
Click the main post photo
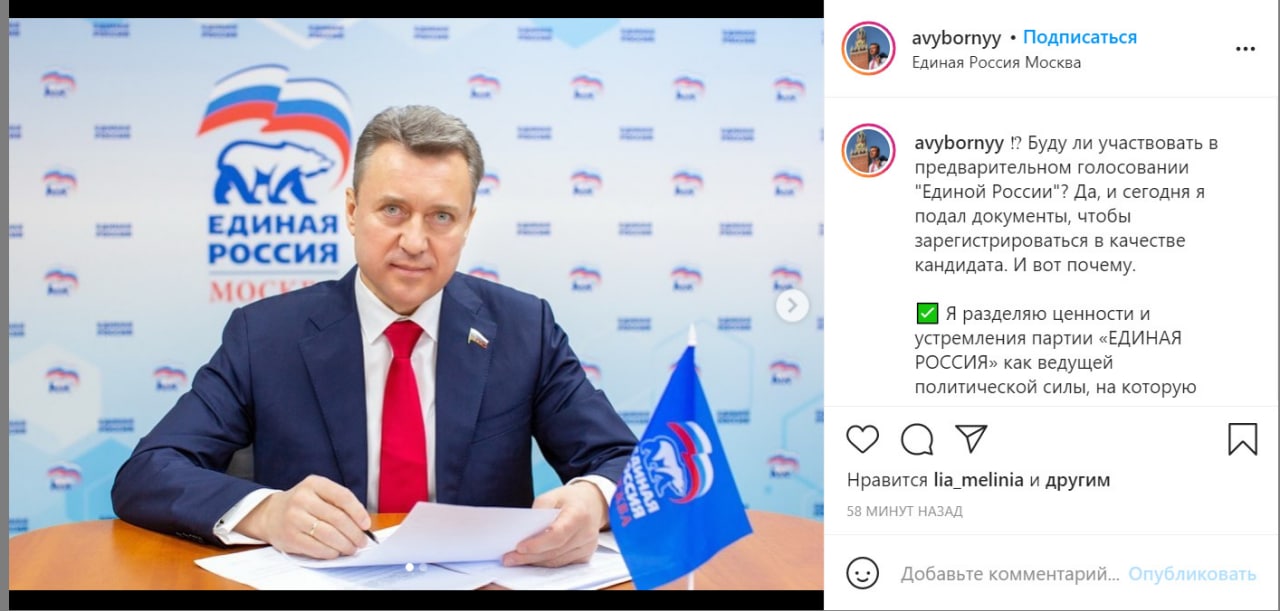[x=416, y=304]
